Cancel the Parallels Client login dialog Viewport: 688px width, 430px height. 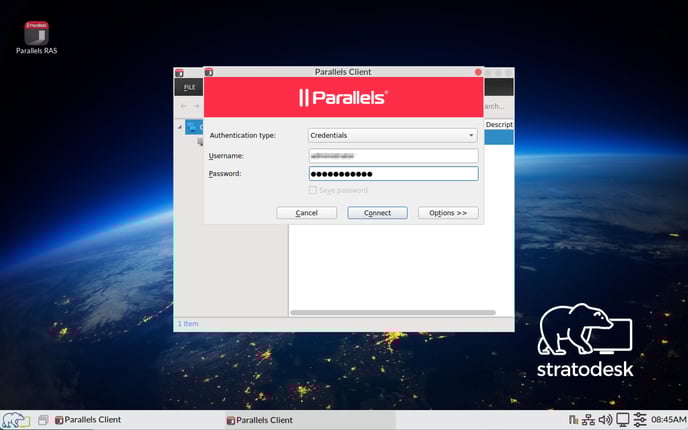[306, 213]
